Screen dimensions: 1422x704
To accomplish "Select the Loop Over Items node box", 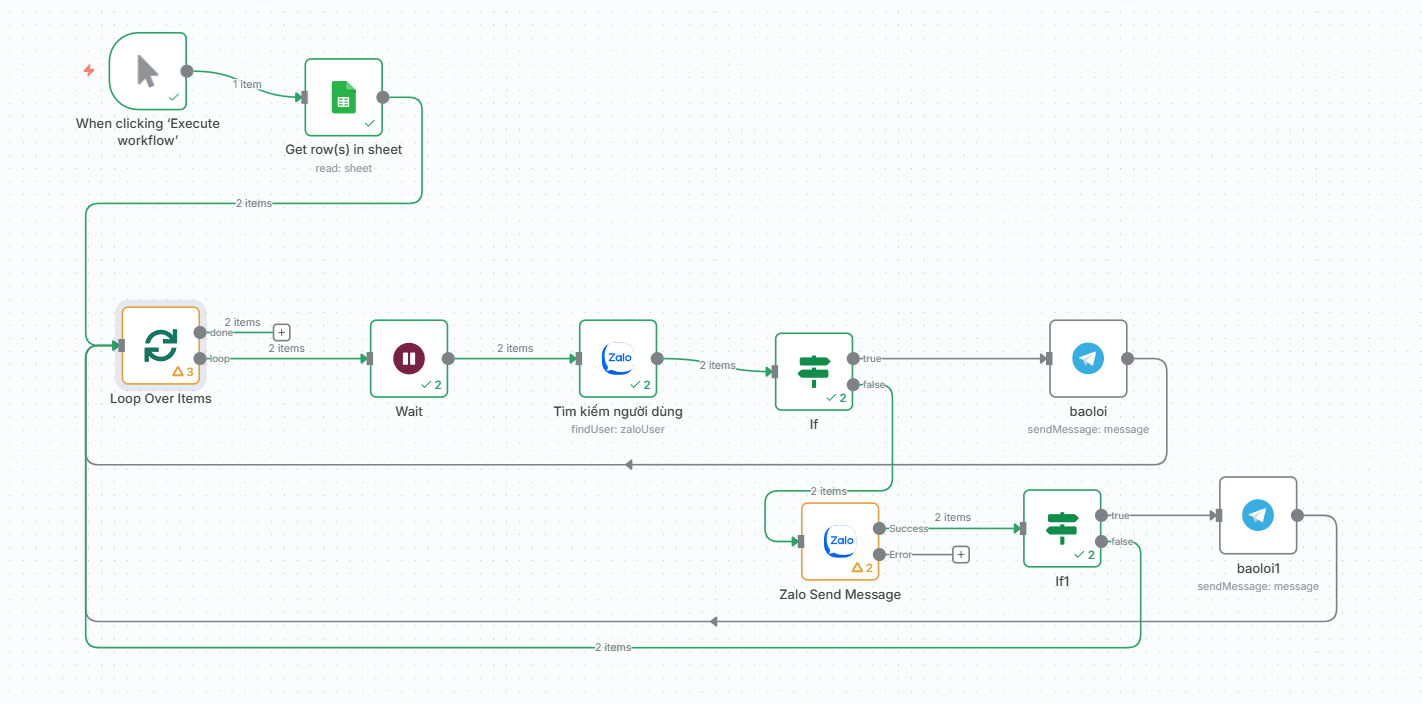I will point(160,345).
